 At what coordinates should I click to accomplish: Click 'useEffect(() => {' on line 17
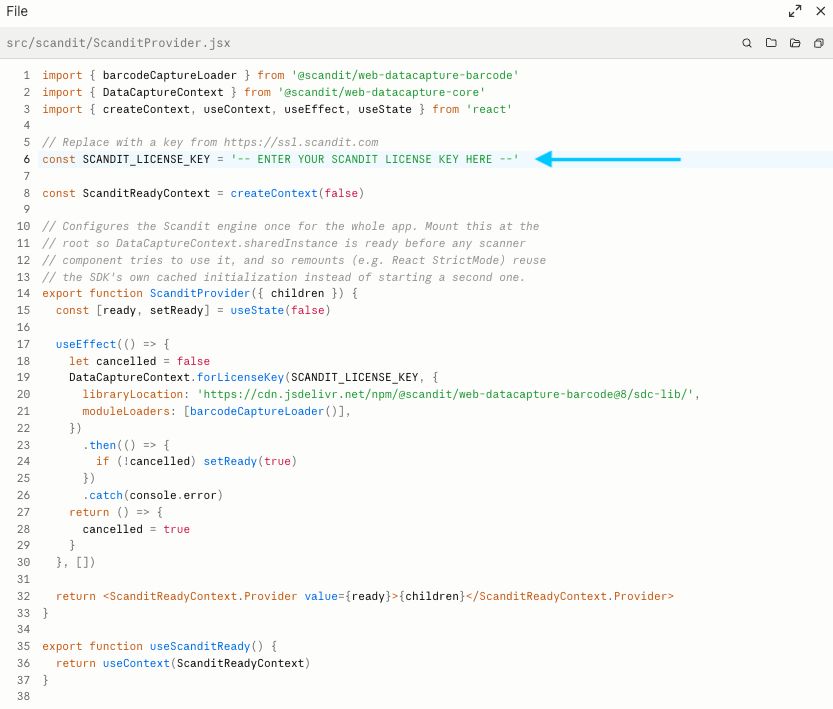point(113,344)
